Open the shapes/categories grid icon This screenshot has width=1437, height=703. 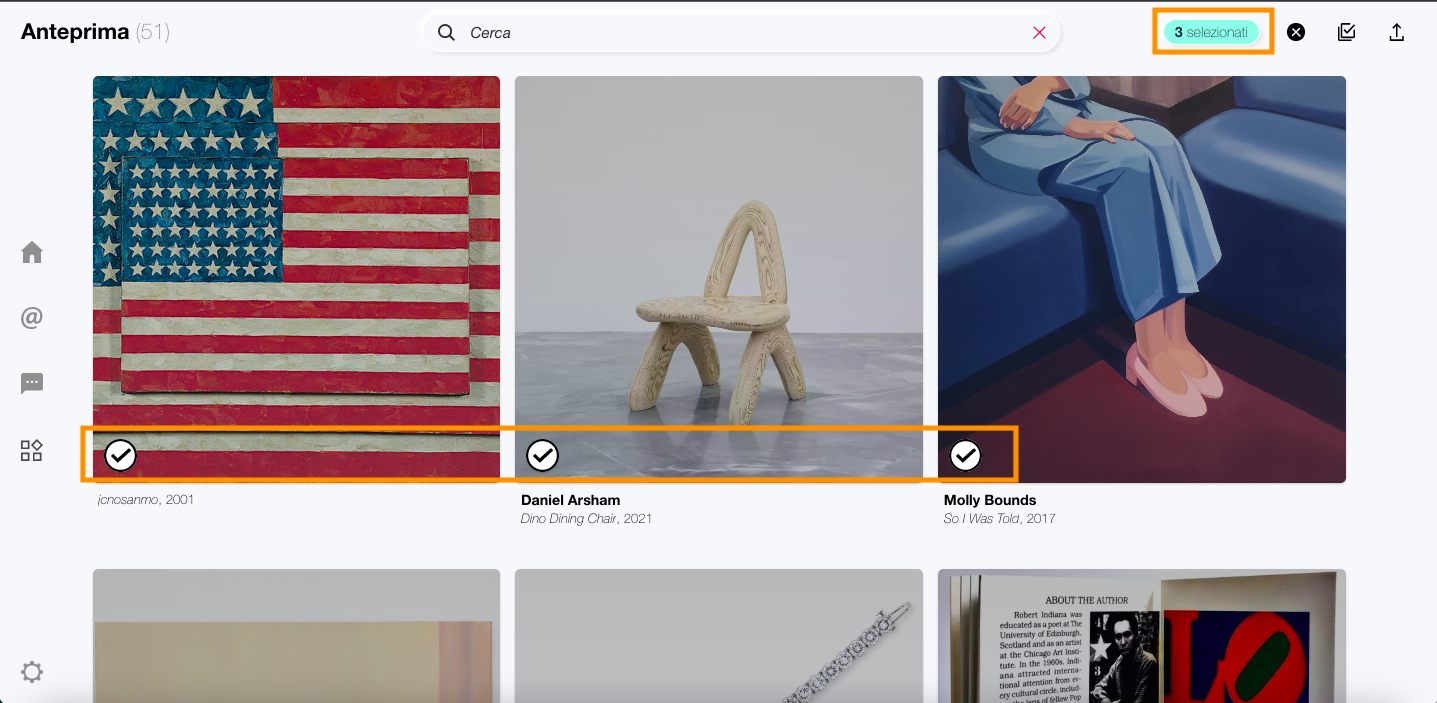coord(32,450)
